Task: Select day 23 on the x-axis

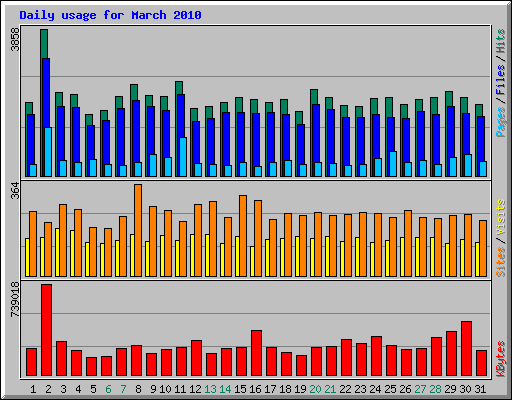Action: [x=360, y=389]
